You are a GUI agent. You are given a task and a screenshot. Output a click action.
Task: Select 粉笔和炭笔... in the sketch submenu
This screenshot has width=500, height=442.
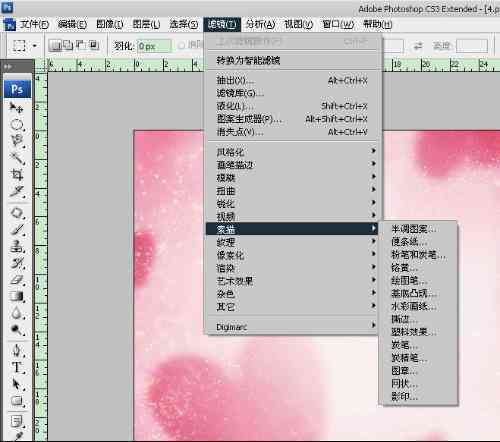click(420, 255)
